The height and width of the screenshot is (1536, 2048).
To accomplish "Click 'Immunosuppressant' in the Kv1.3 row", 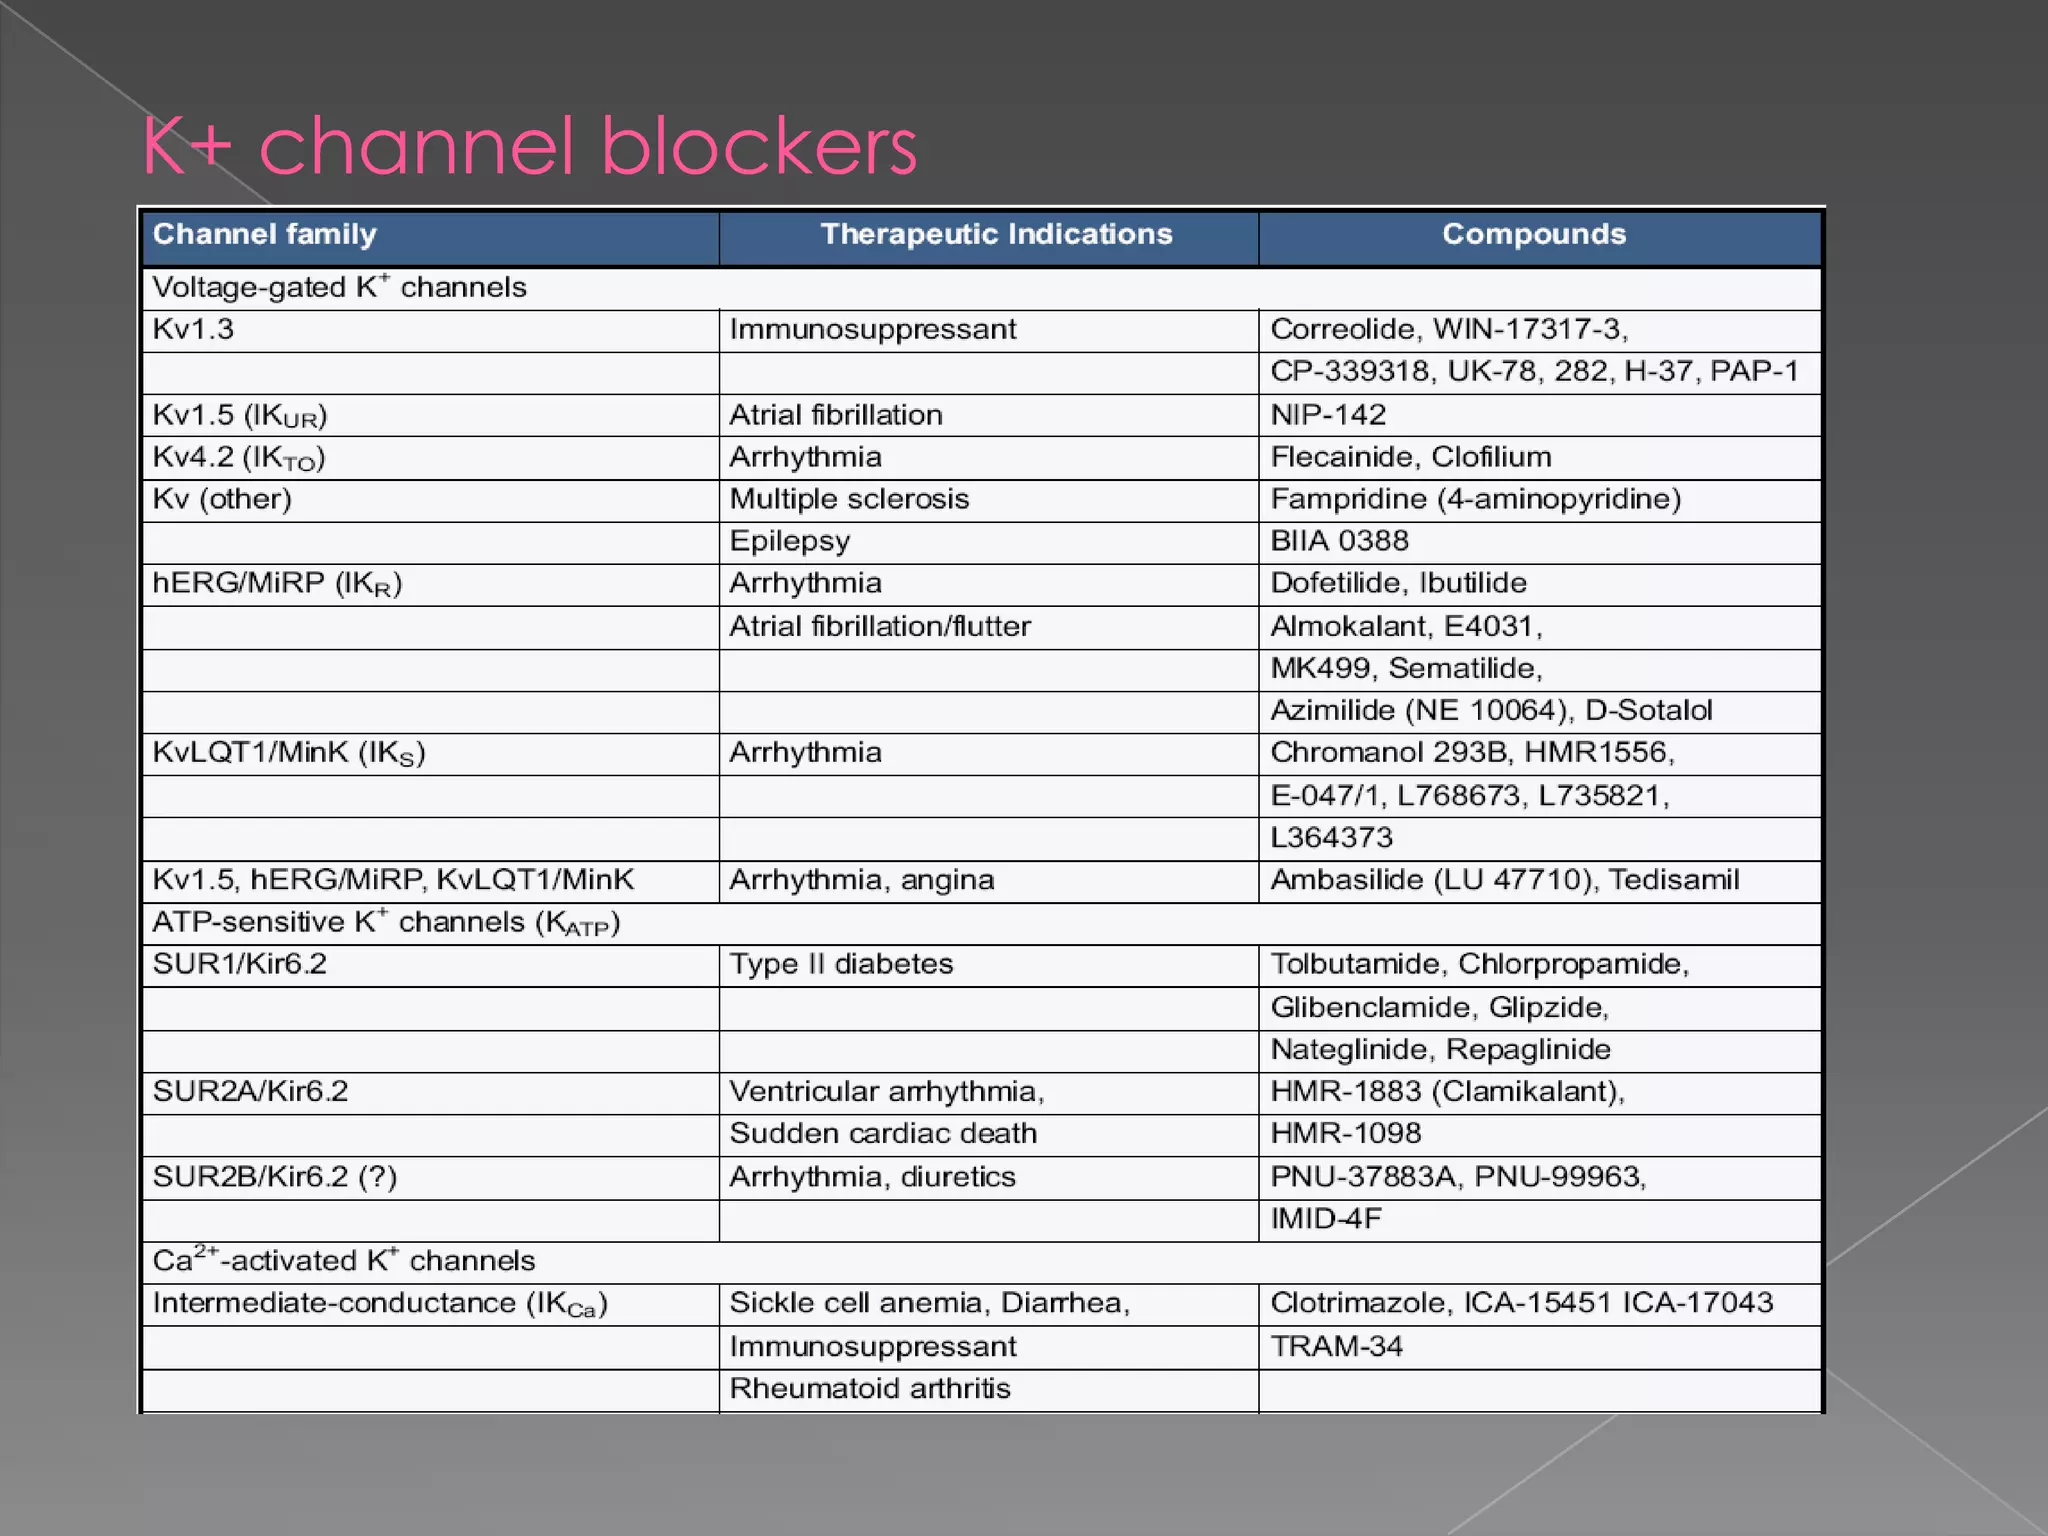I will tap(989, 330).
